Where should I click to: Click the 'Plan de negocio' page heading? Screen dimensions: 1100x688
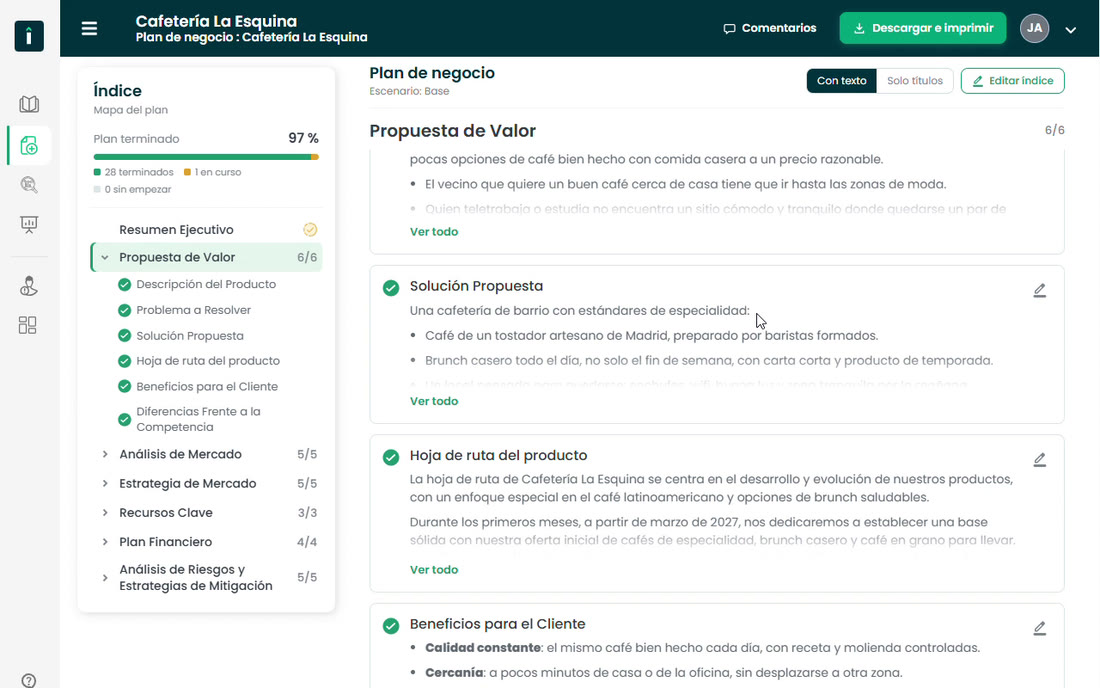[x=432, y=73]
